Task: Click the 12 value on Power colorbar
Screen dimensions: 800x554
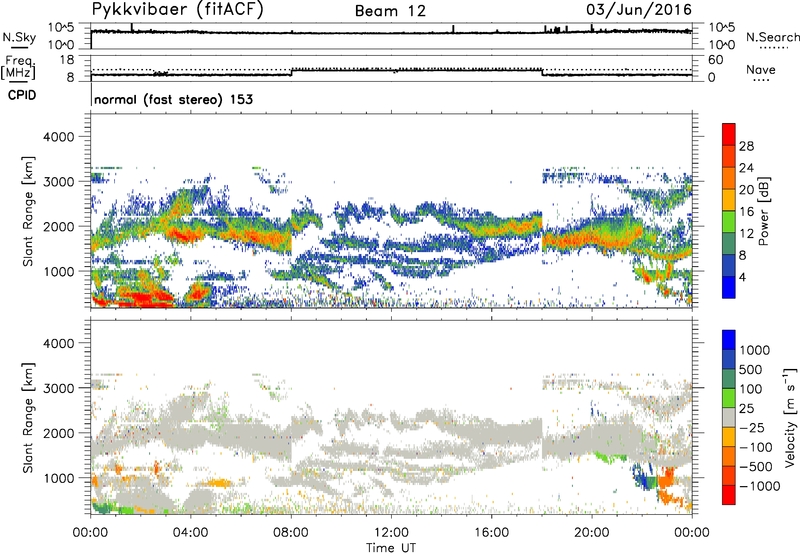Action: point(746,234)
